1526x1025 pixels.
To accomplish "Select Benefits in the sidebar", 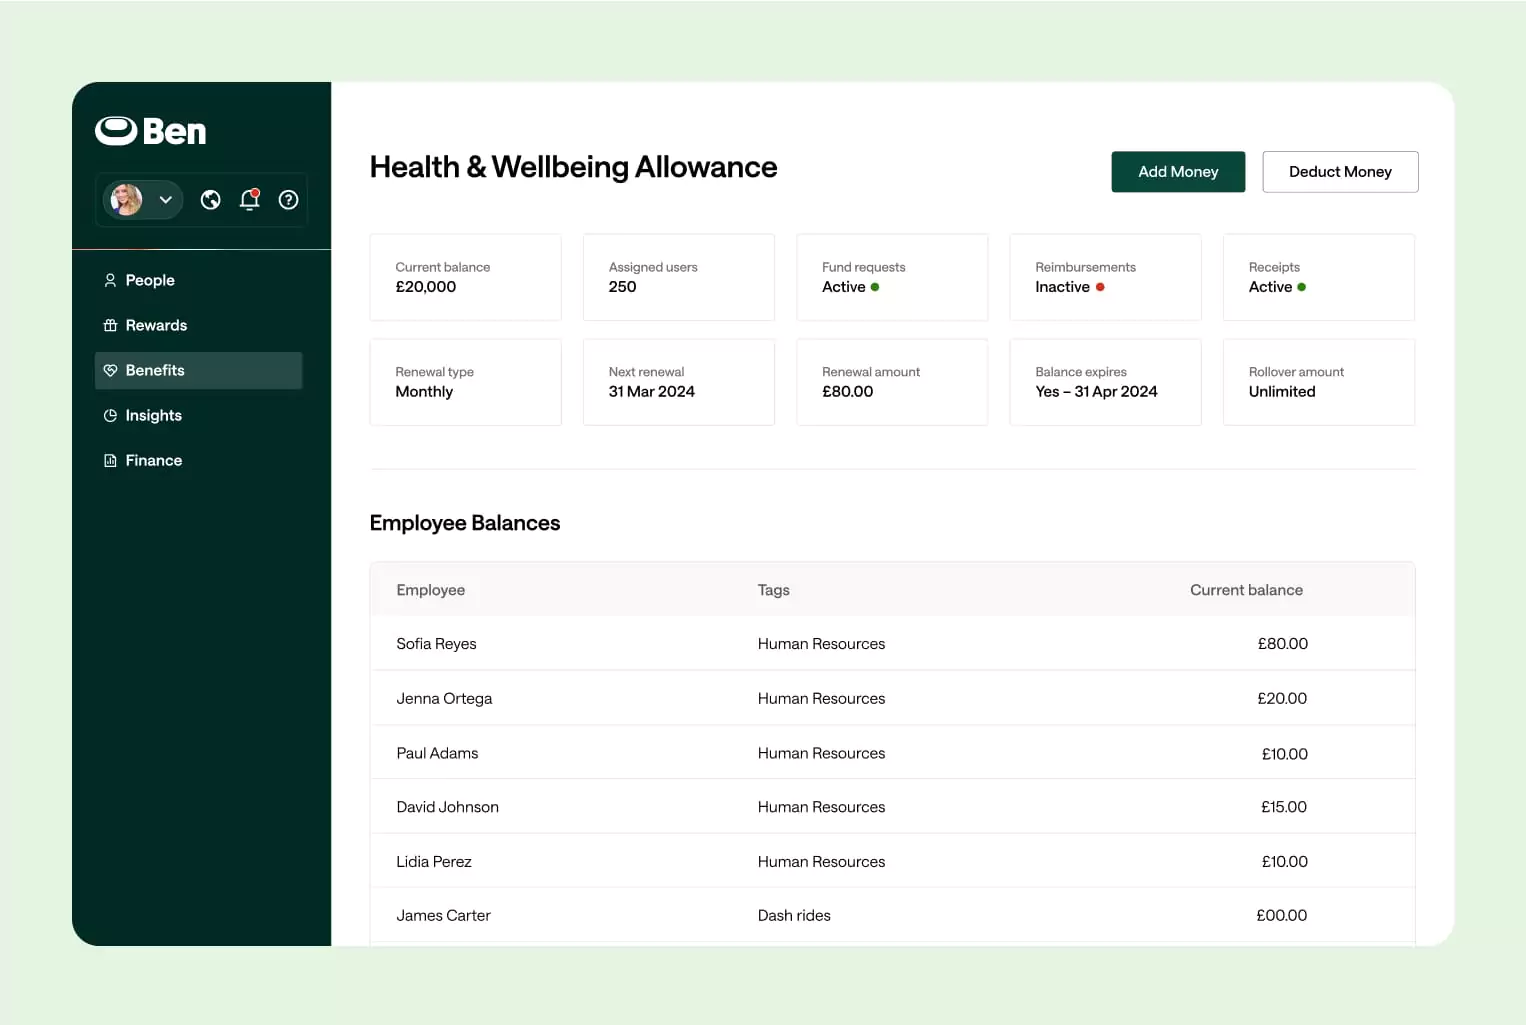I will coord(198,370).
